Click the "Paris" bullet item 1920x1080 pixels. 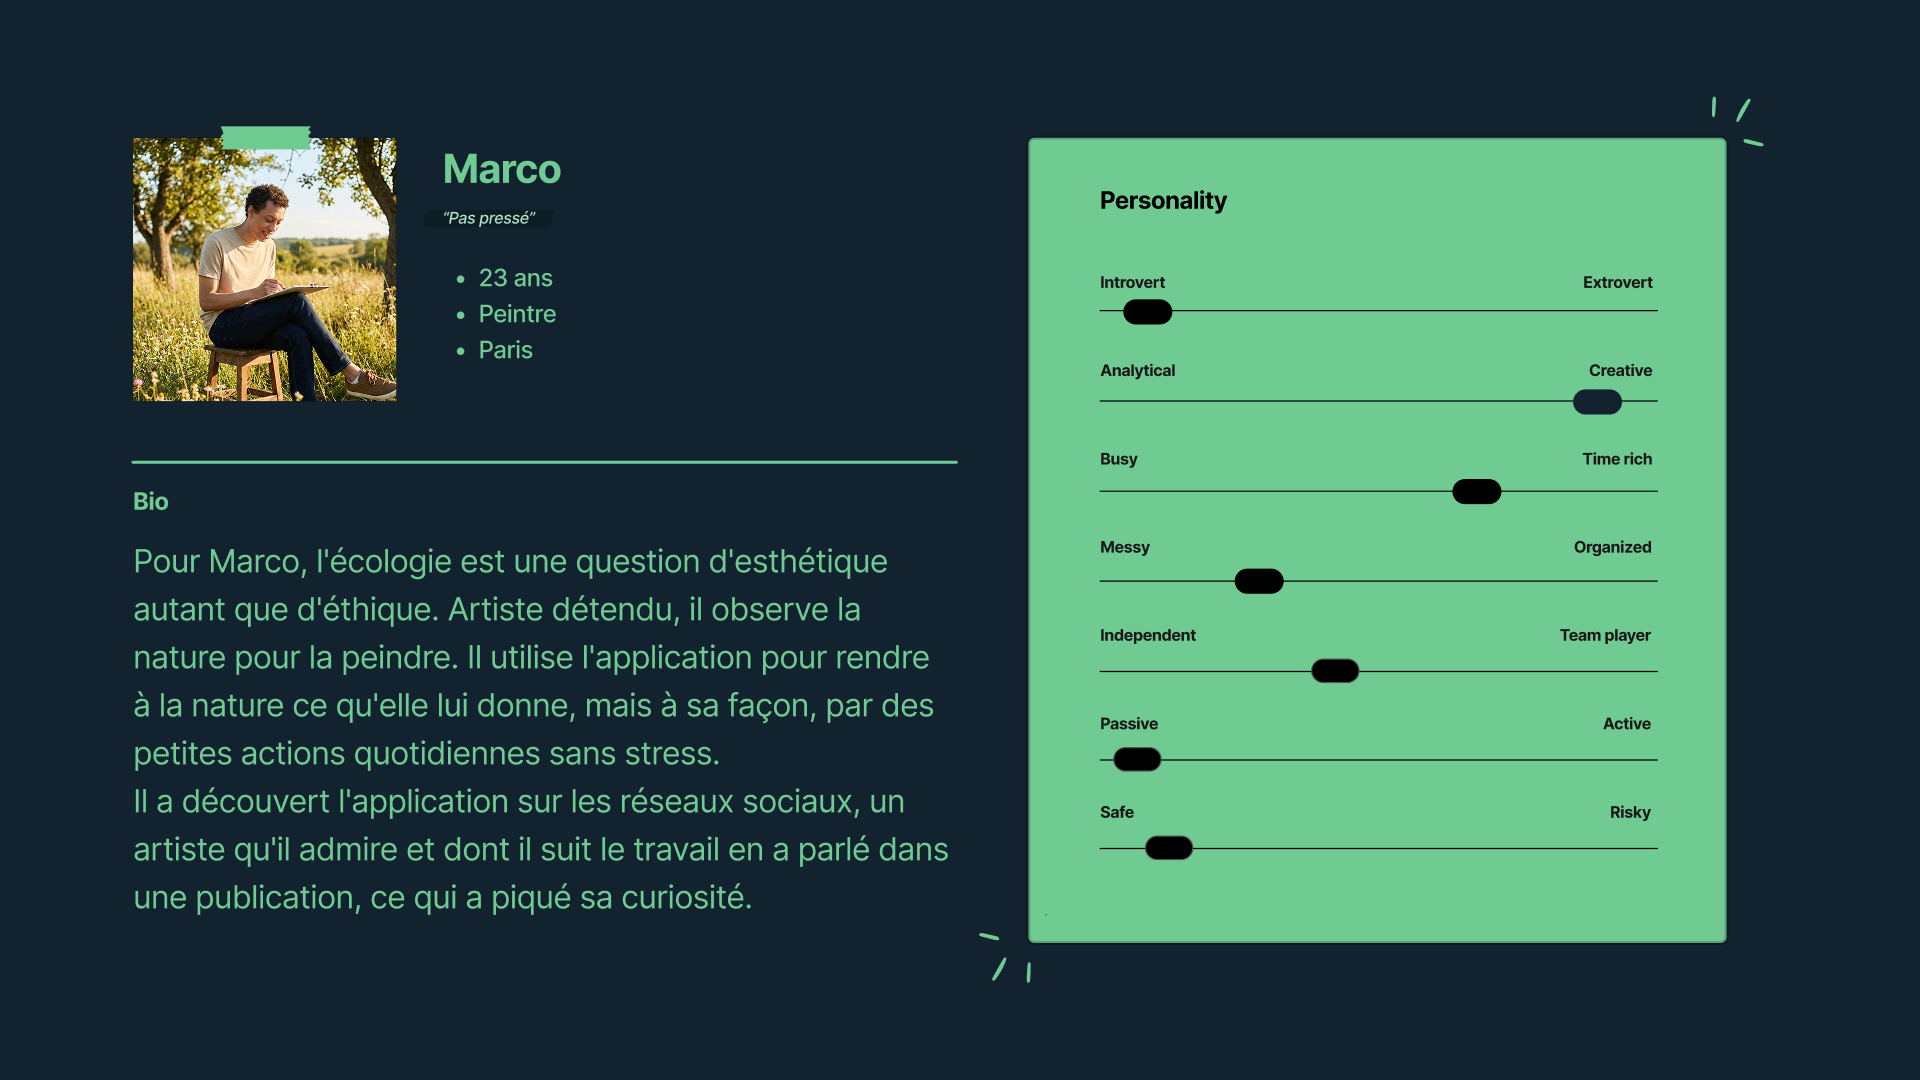click(505, 350)
